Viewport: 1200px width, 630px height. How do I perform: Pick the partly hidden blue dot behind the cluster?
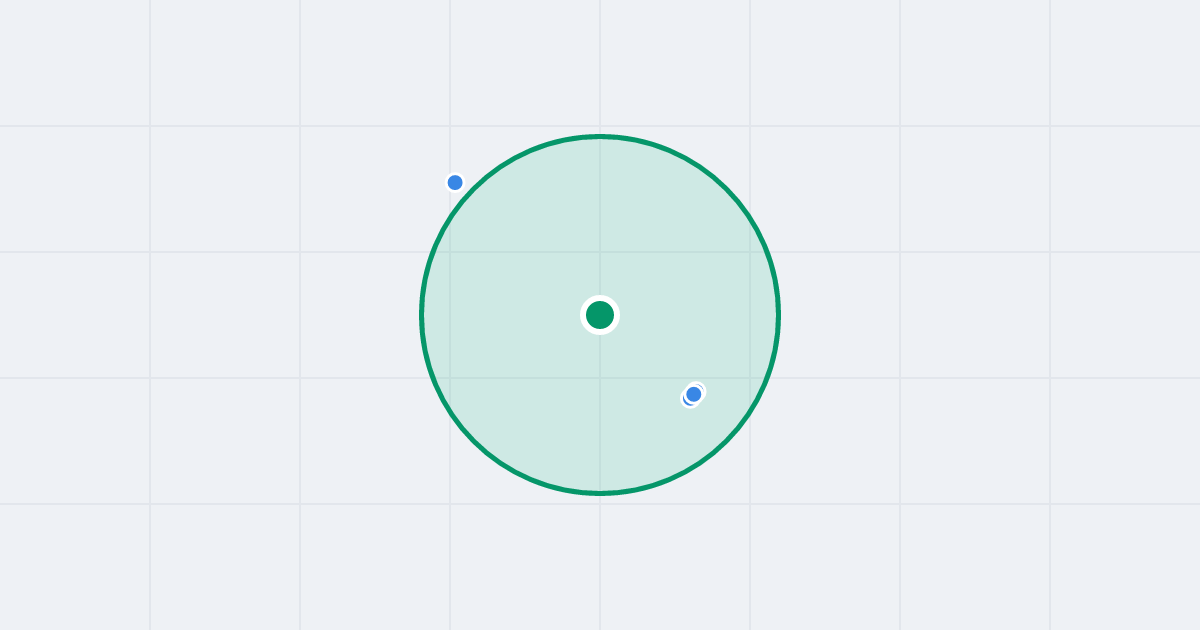687,400
